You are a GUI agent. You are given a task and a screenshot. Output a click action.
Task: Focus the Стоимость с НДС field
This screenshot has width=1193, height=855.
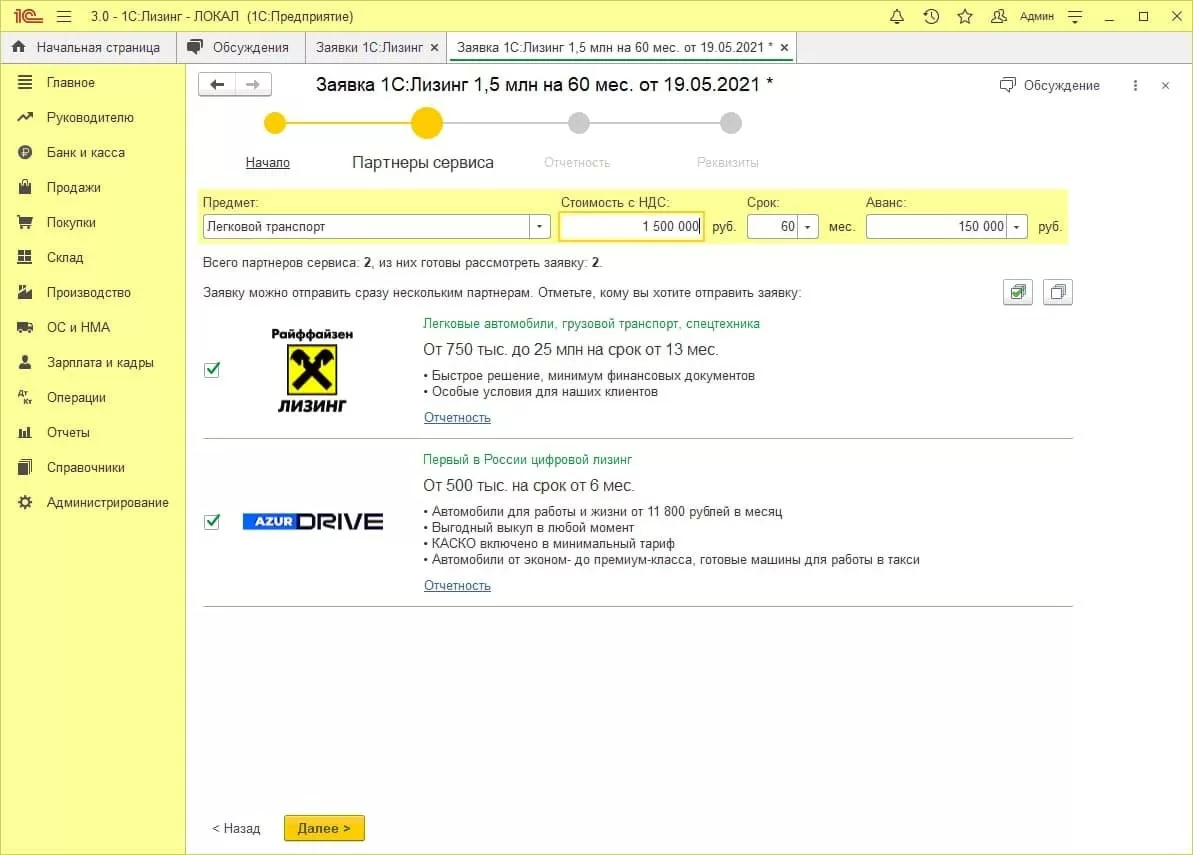tap(631, 227)
